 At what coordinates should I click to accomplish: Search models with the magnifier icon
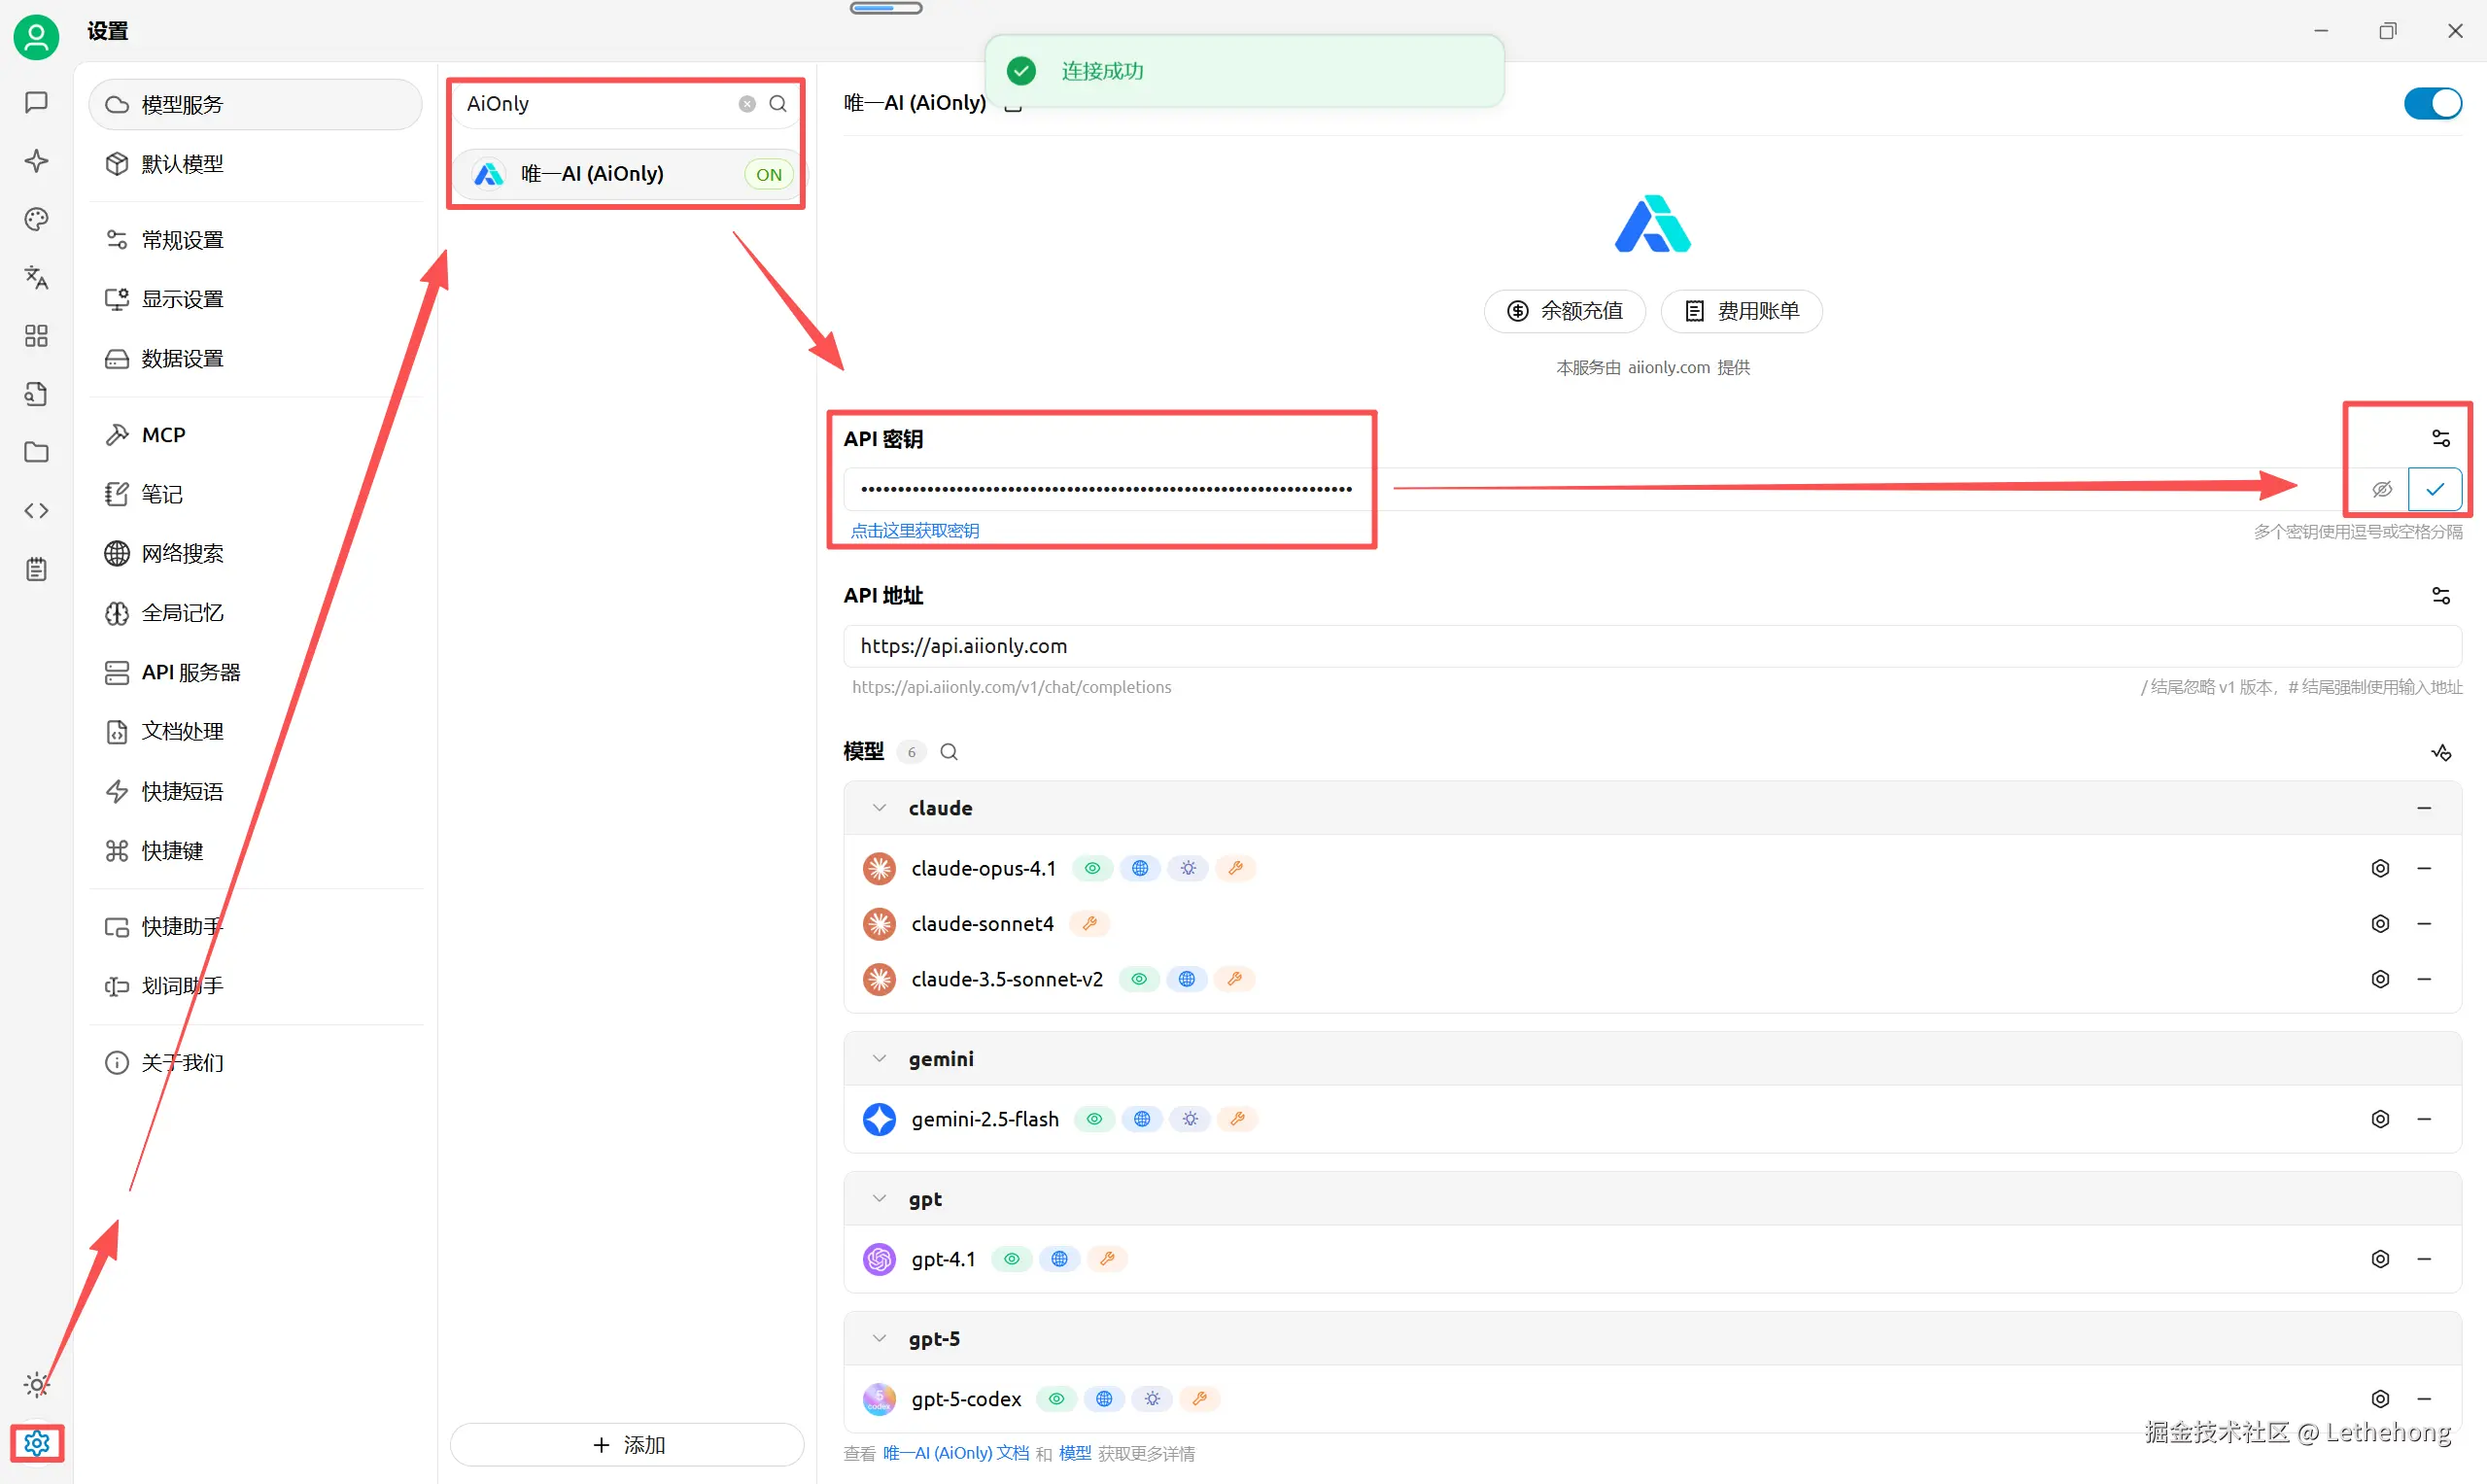(x=949, y=752)
